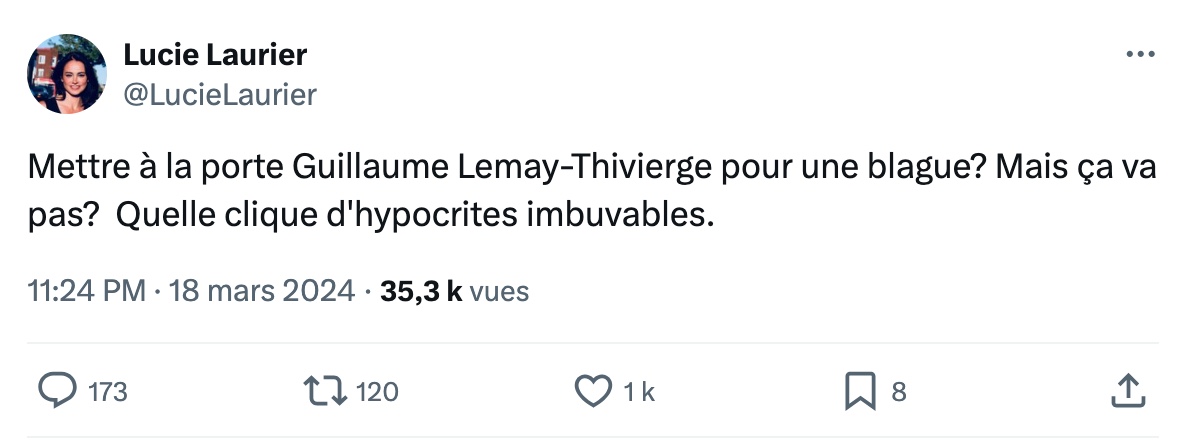Open Lucie Laurier's profile picture

(x=68, y=74)
